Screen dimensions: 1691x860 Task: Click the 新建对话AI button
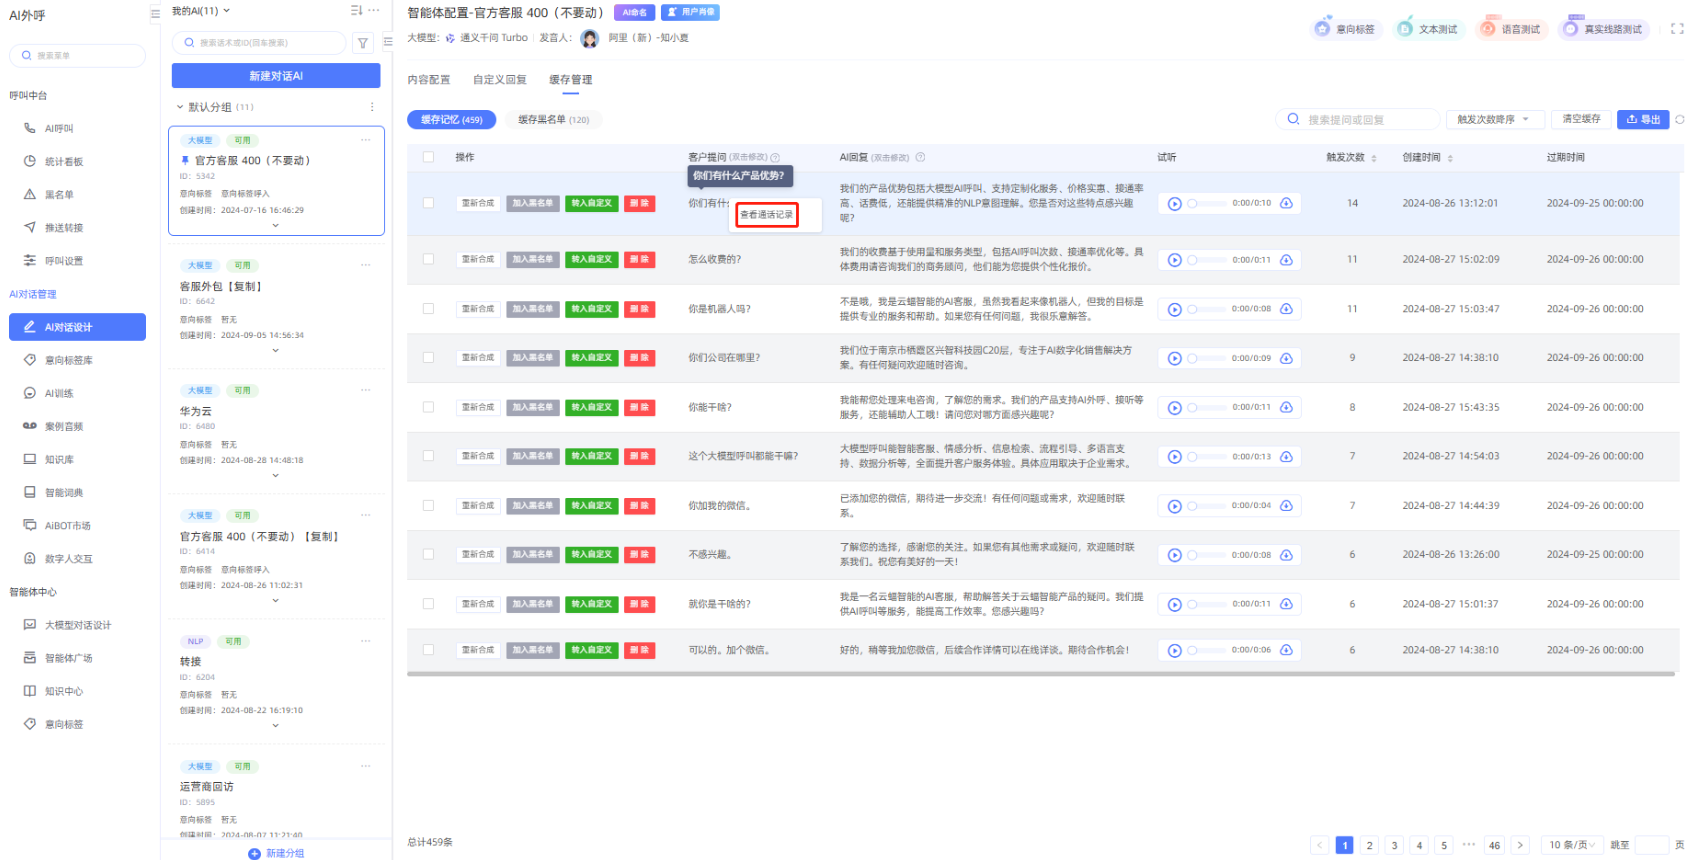pyautogui.click(x=276, y=76)
